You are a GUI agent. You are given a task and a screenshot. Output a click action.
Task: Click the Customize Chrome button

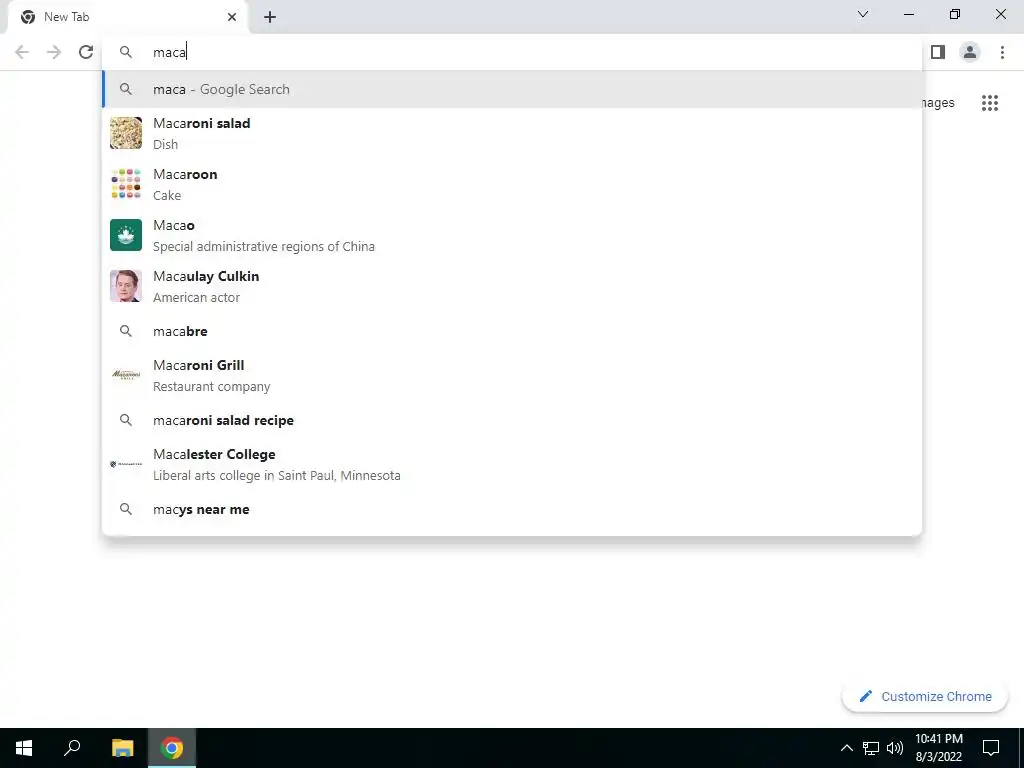click(925, 696)
